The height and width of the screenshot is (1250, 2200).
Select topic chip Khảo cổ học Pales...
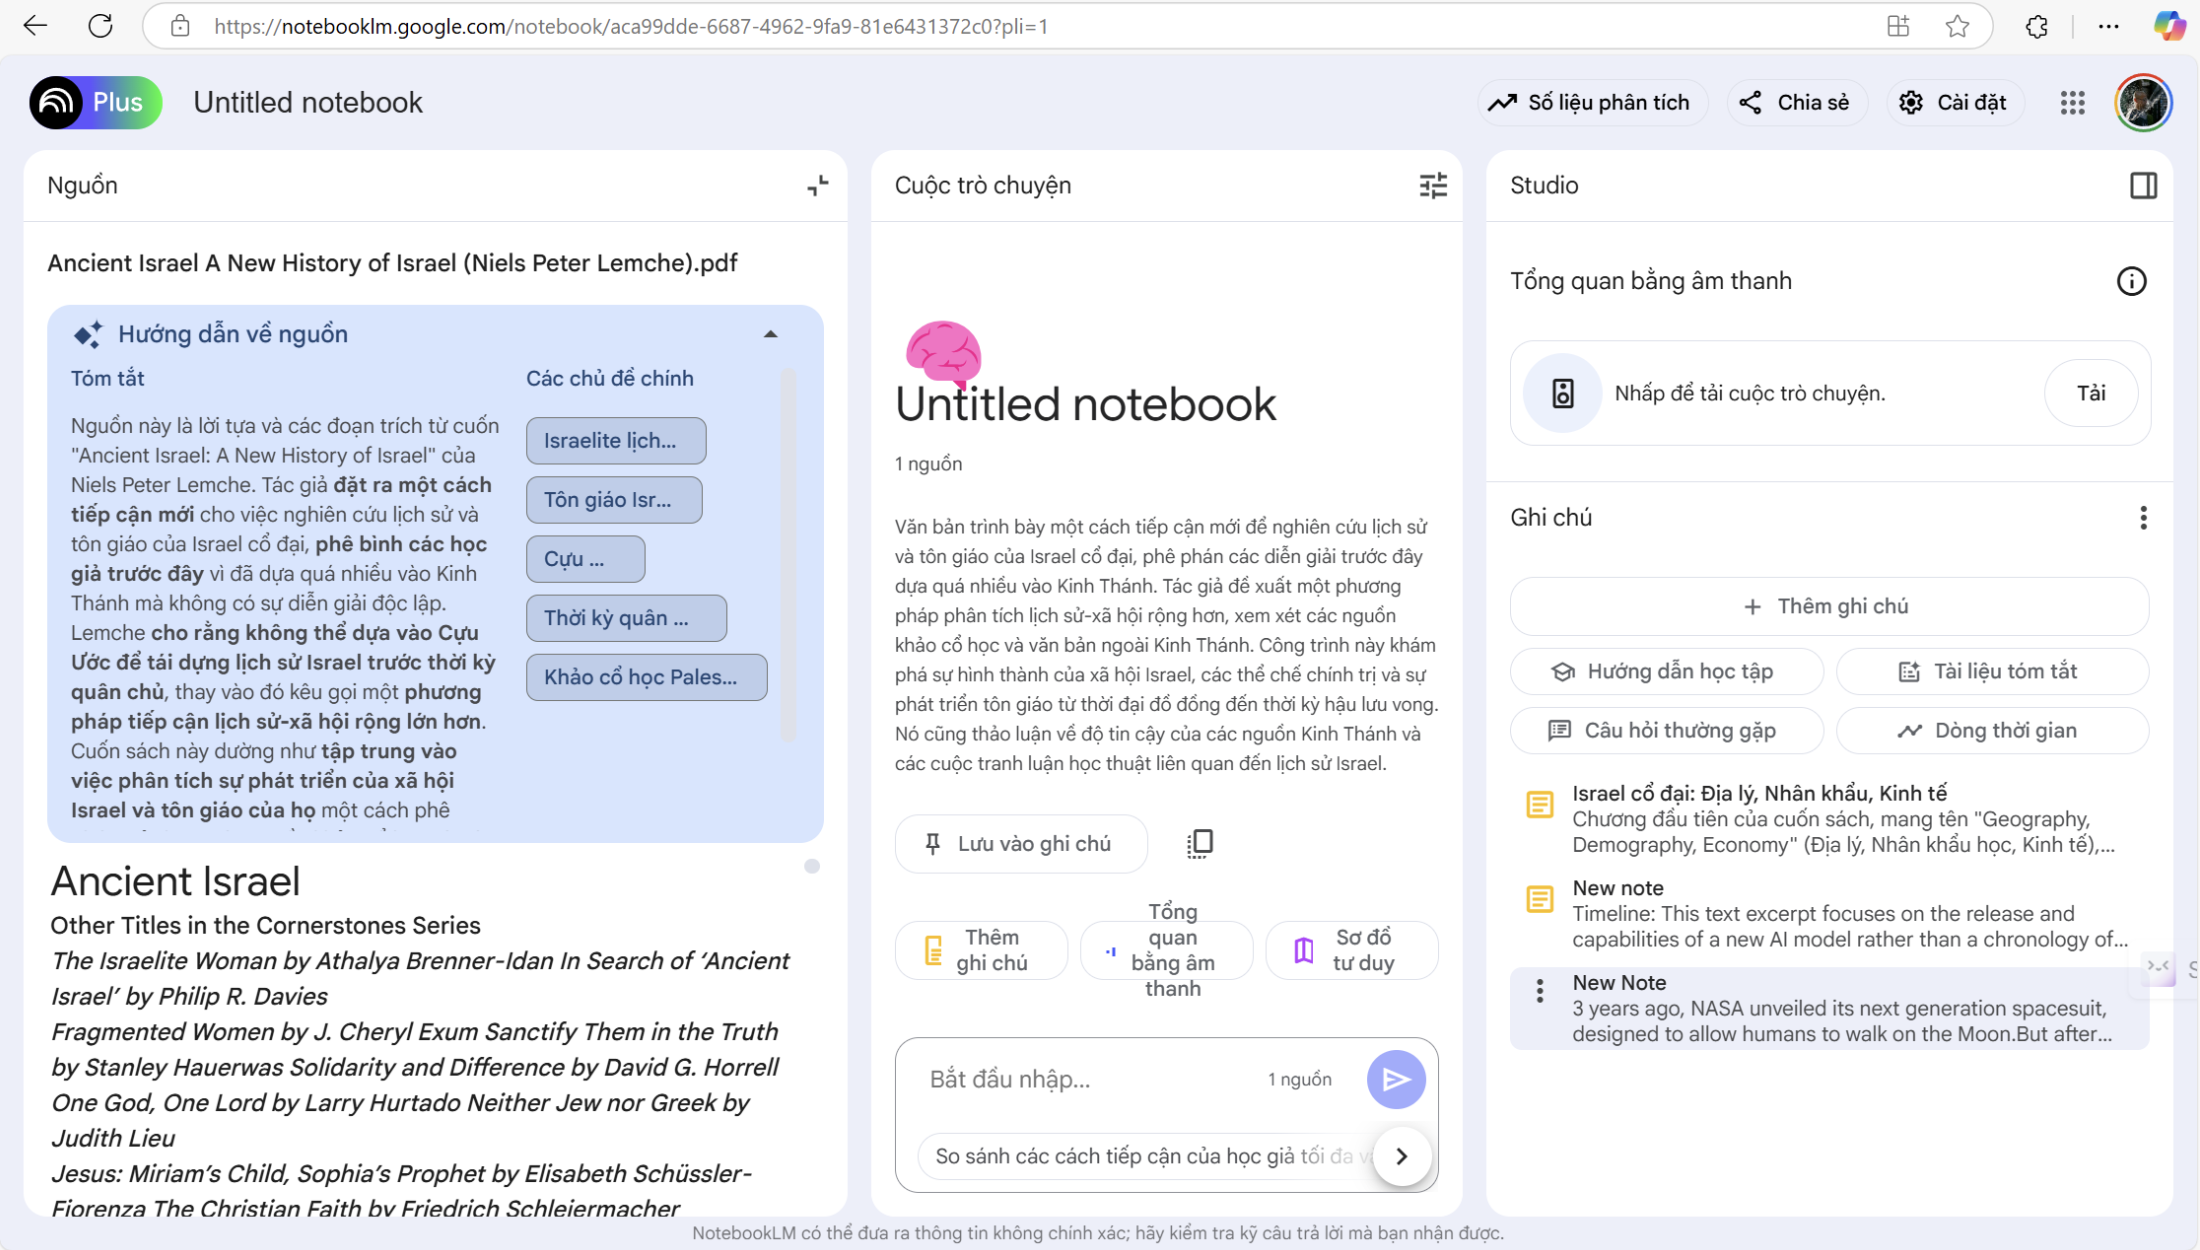pyautogui.click(x=646, y=676)
